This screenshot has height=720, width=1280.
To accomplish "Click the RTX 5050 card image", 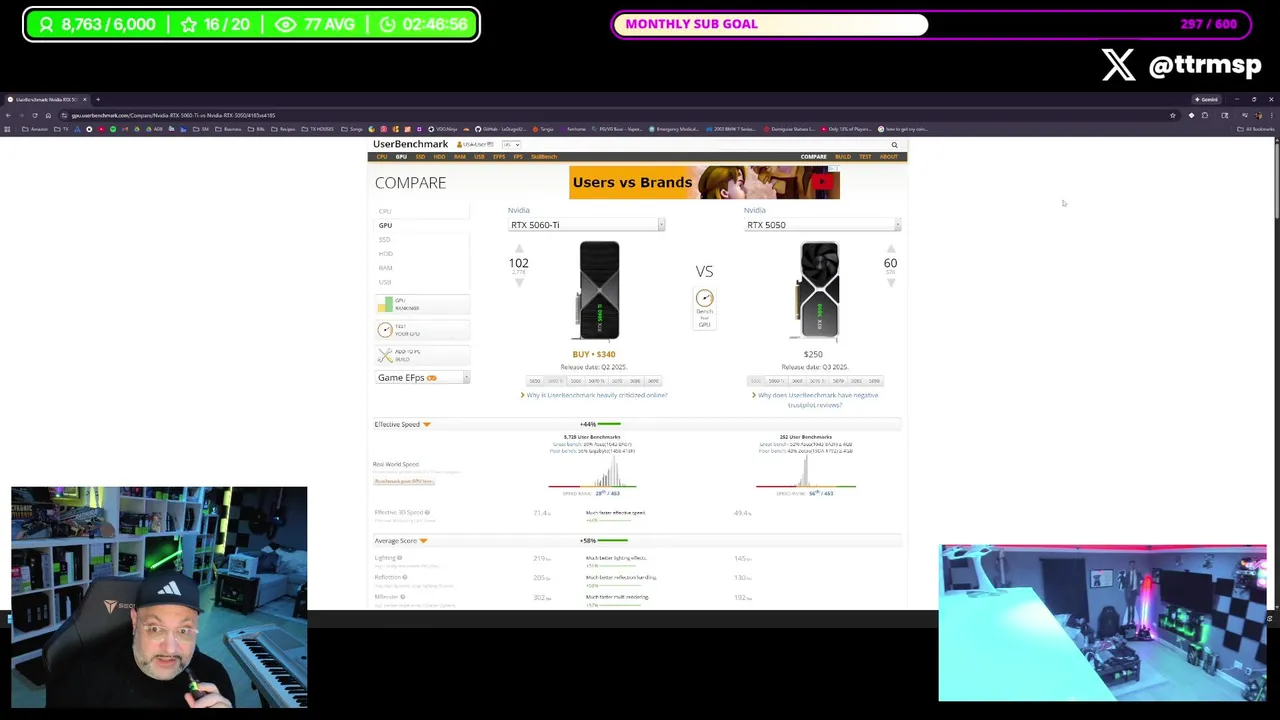I will tap(819, 291).
